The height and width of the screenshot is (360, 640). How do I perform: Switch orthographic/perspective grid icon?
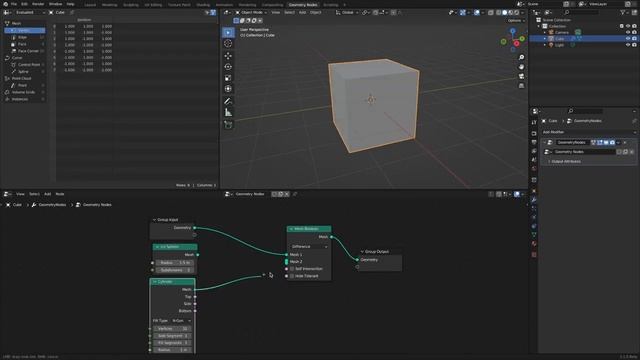[x=521, y=86]
